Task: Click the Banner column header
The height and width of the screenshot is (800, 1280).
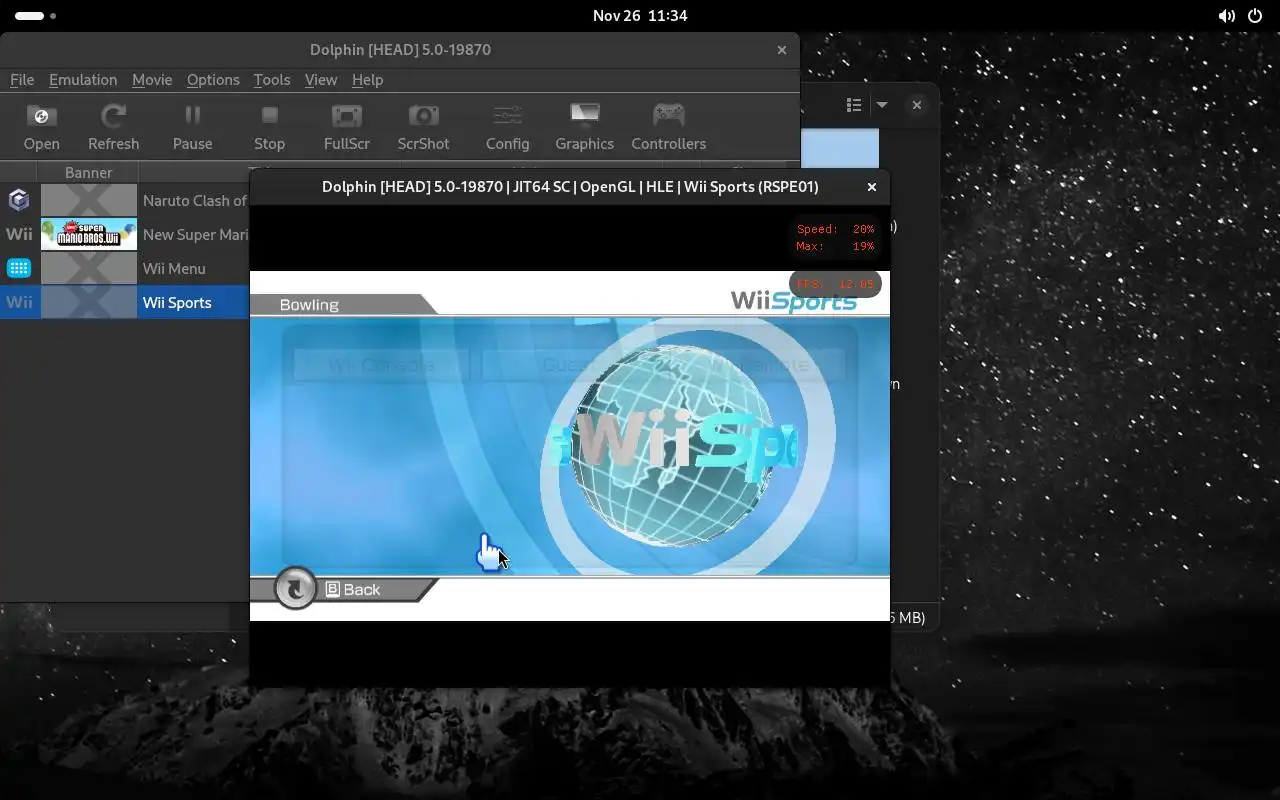Action: (89, 172)
